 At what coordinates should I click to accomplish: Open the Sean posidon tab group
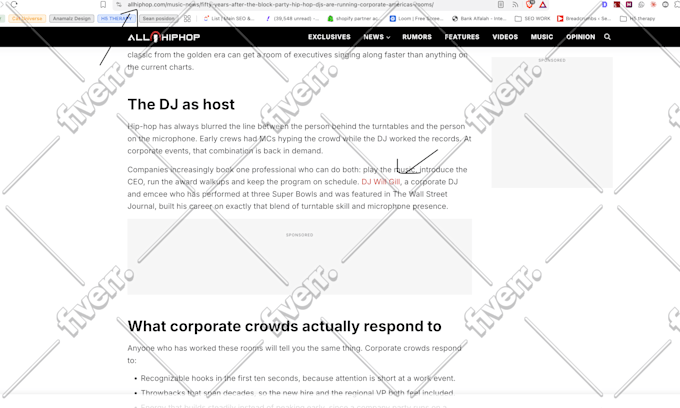click(x=158, y=19)
